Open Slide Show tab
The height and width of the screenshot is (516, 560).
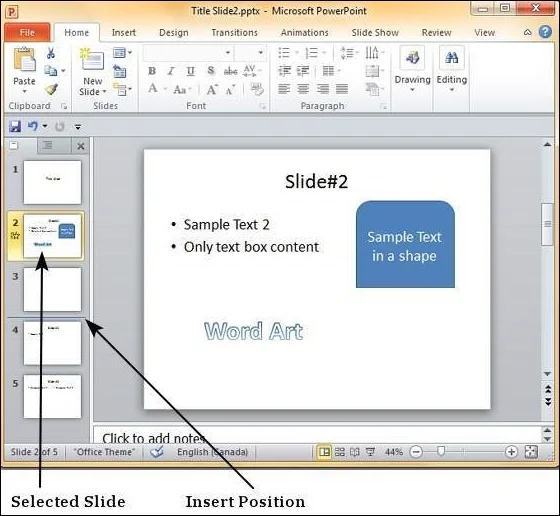375,32
